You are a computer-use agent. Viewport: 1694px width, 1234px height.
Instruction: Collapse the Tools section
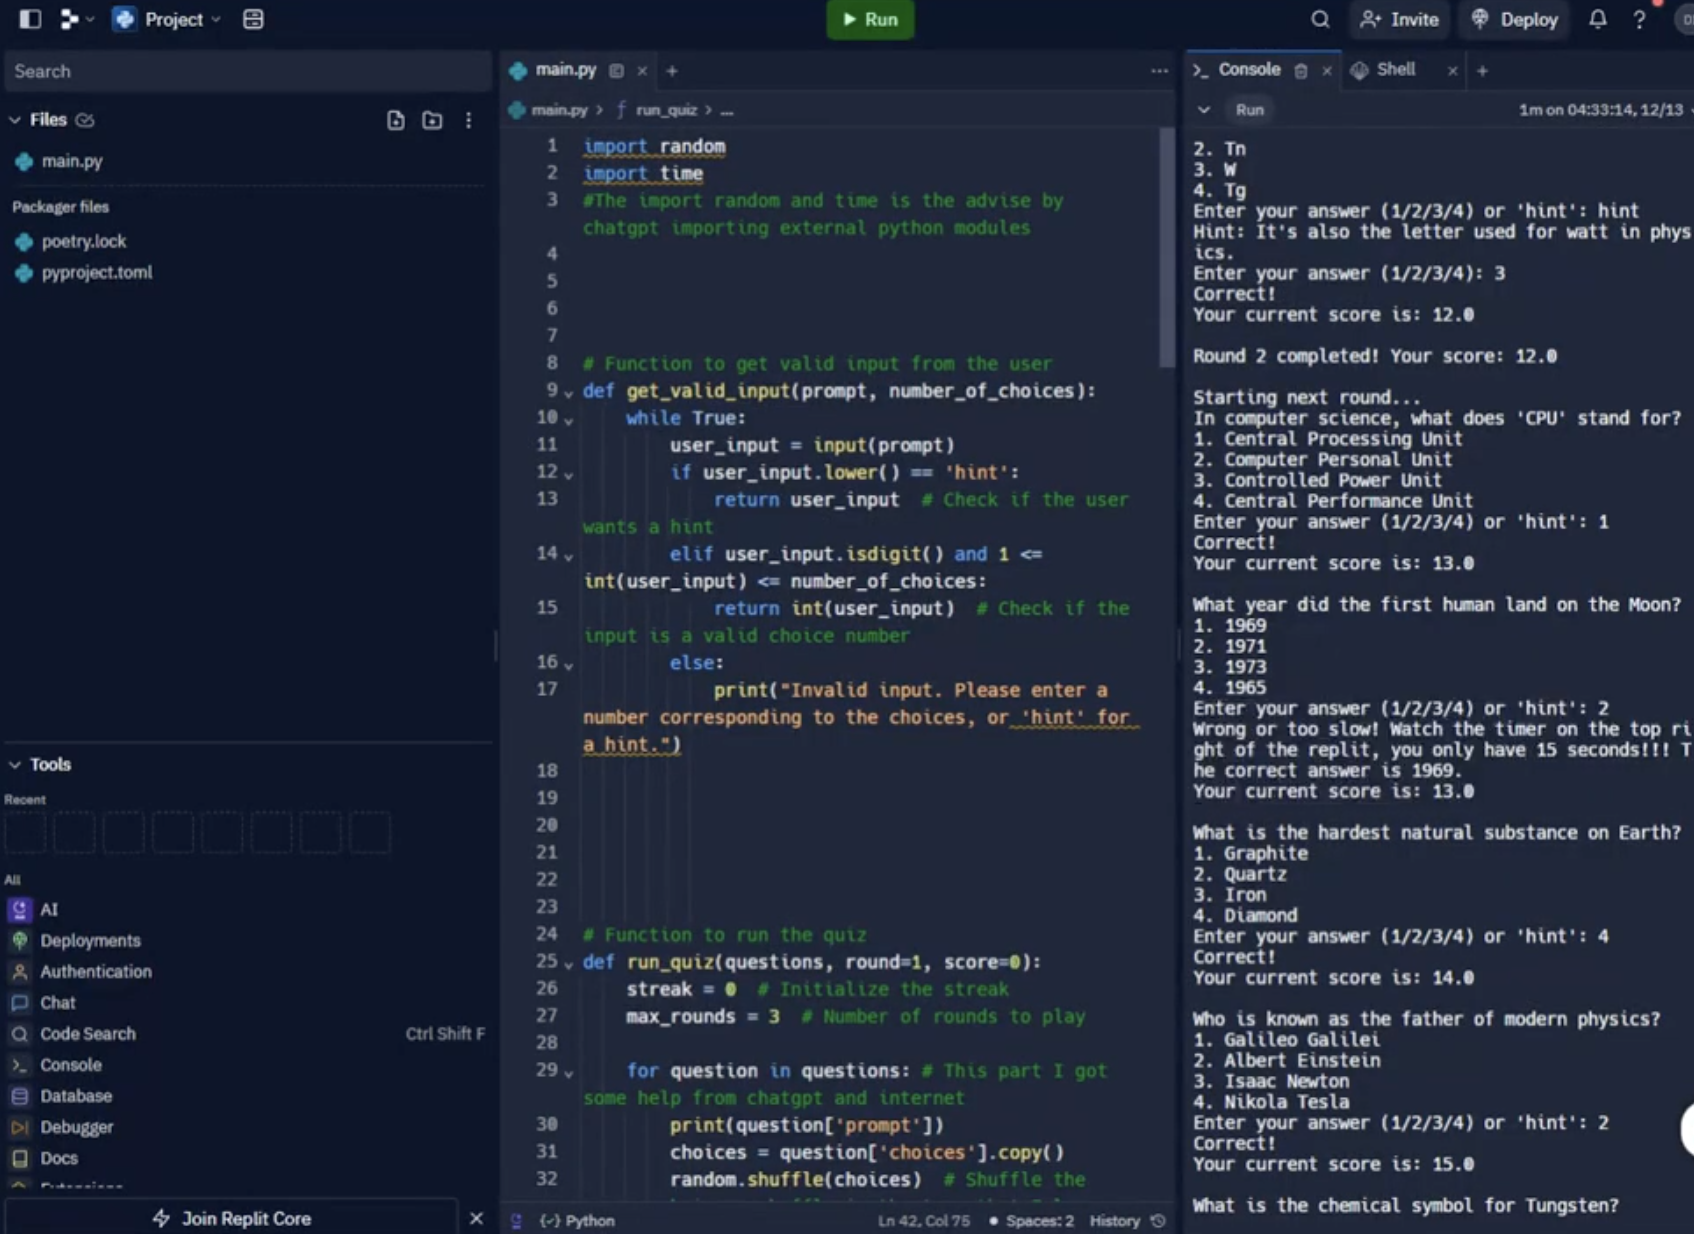15,764
